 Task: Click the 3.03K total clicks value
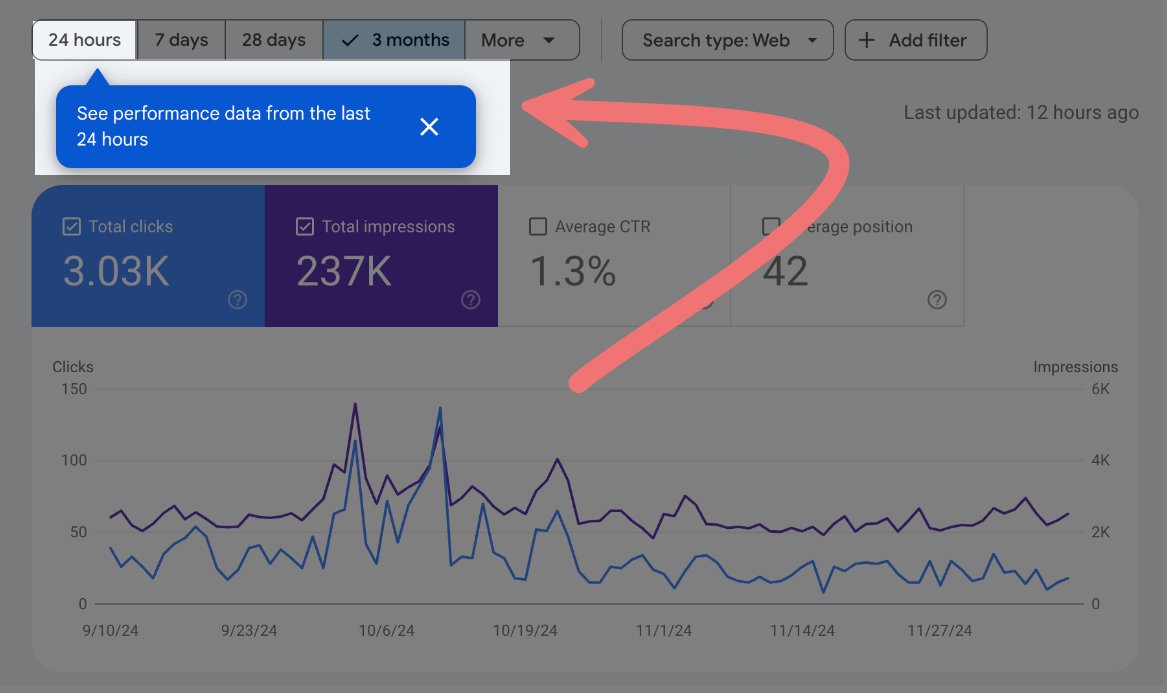pyautogui.click(x=116, y=271)
